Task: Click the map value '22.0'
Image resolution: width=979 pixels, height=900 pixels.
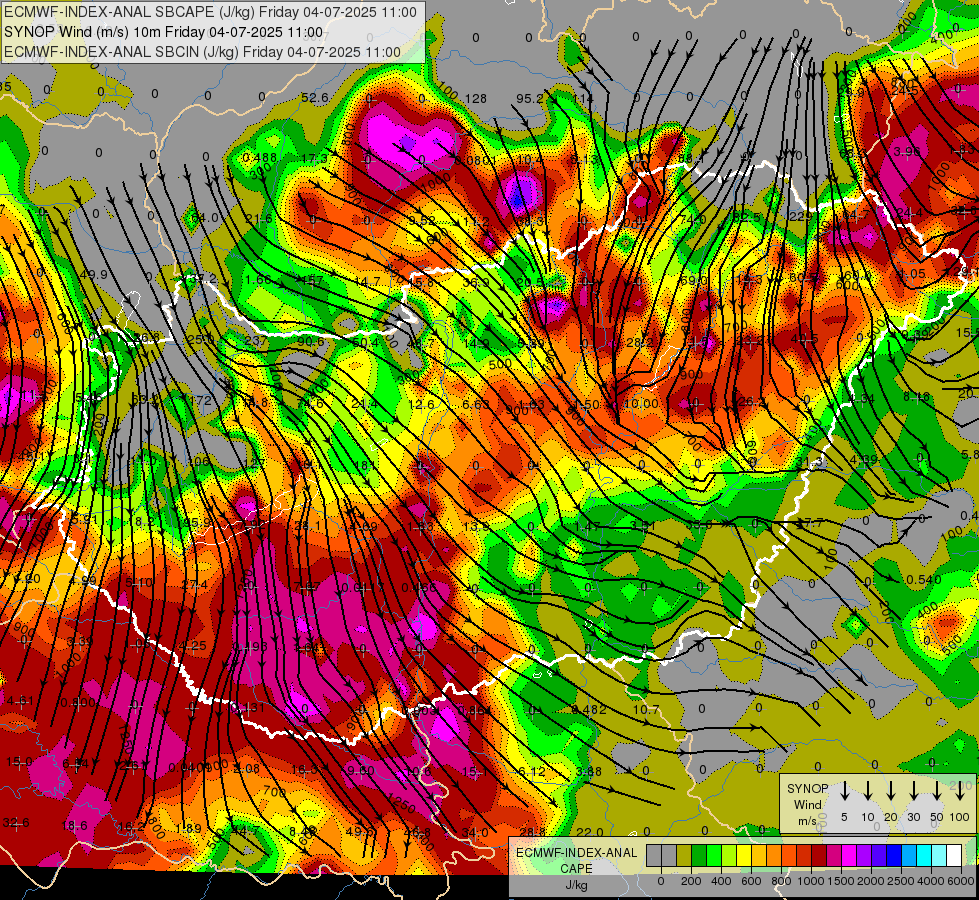Action: 589,832
